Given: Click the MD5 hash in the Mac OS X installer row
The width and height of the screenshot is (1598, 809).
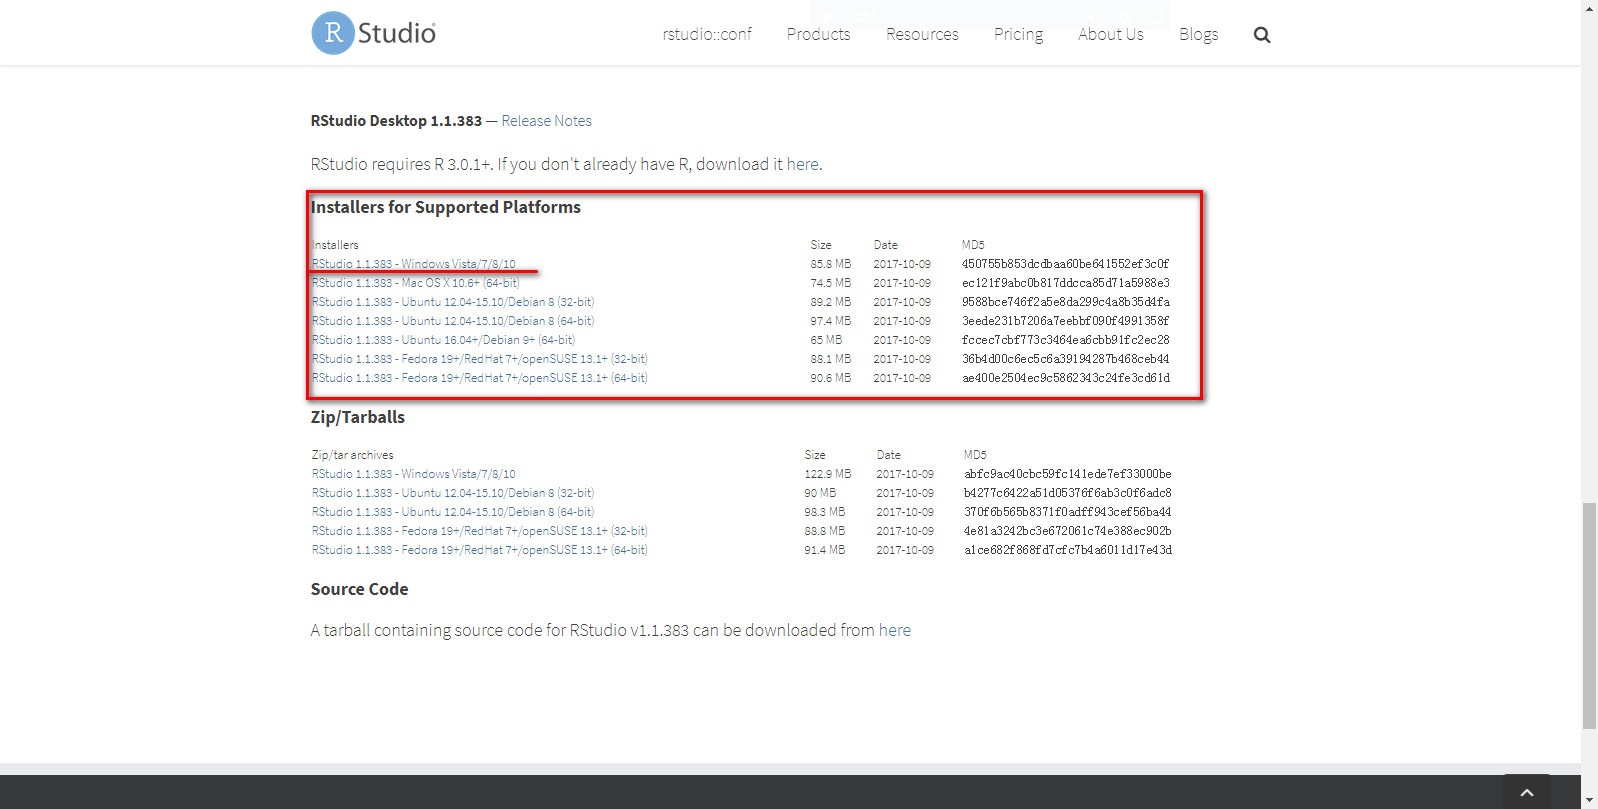Looking at the screenshot, I should pos(1066,283).
